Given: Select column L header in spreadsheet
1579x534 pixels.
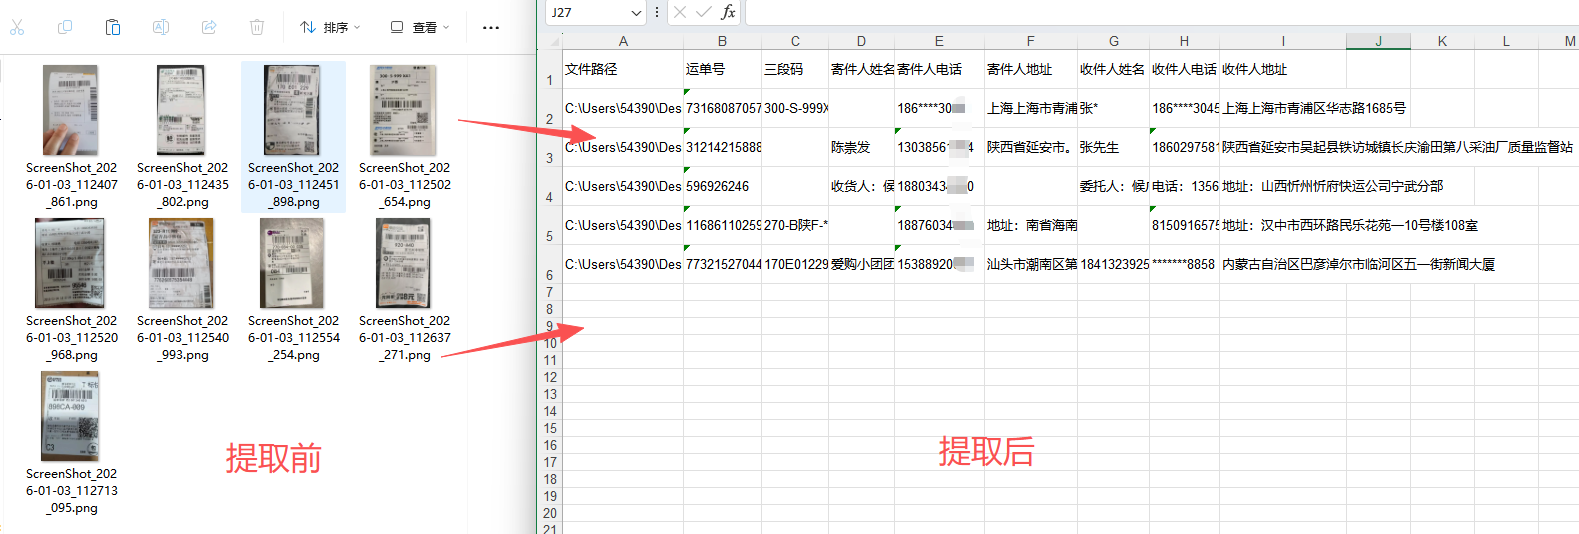Looking at the screenshot, I should click(x=1506, y=41).
